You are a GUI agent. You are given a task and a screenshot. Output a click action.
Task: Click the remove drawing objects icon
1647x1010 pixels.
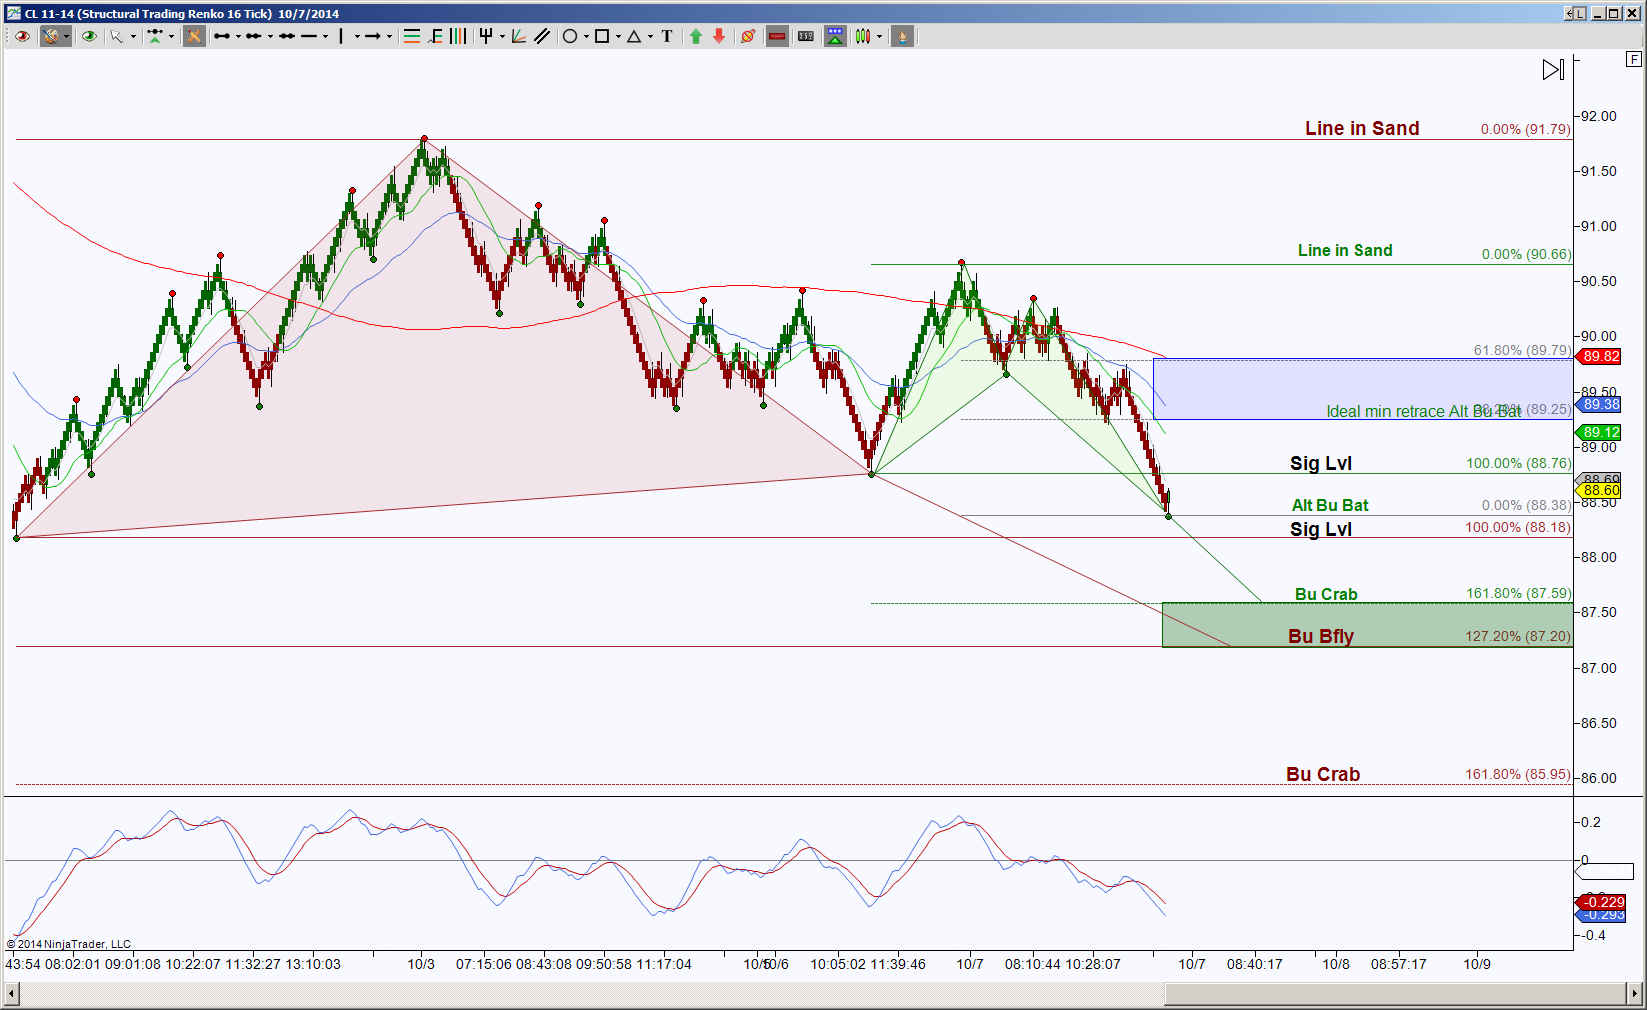point(748,36)
